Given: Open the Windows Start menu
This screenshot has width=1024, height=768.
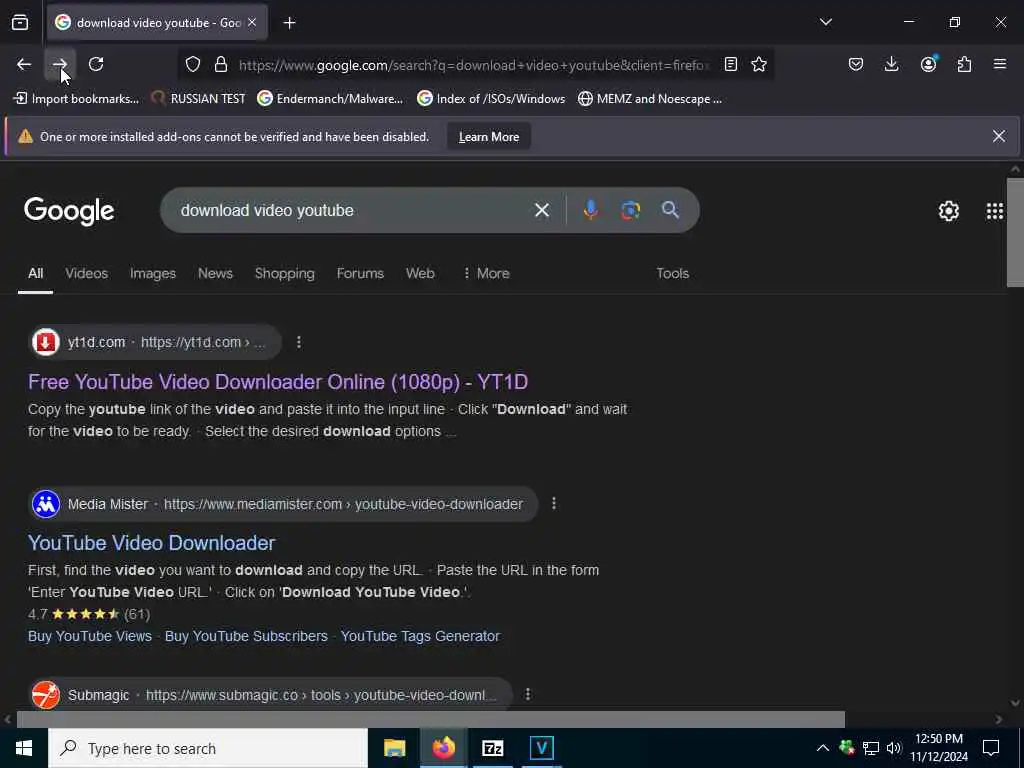Looking at the screenshot, I should [24, 748].
